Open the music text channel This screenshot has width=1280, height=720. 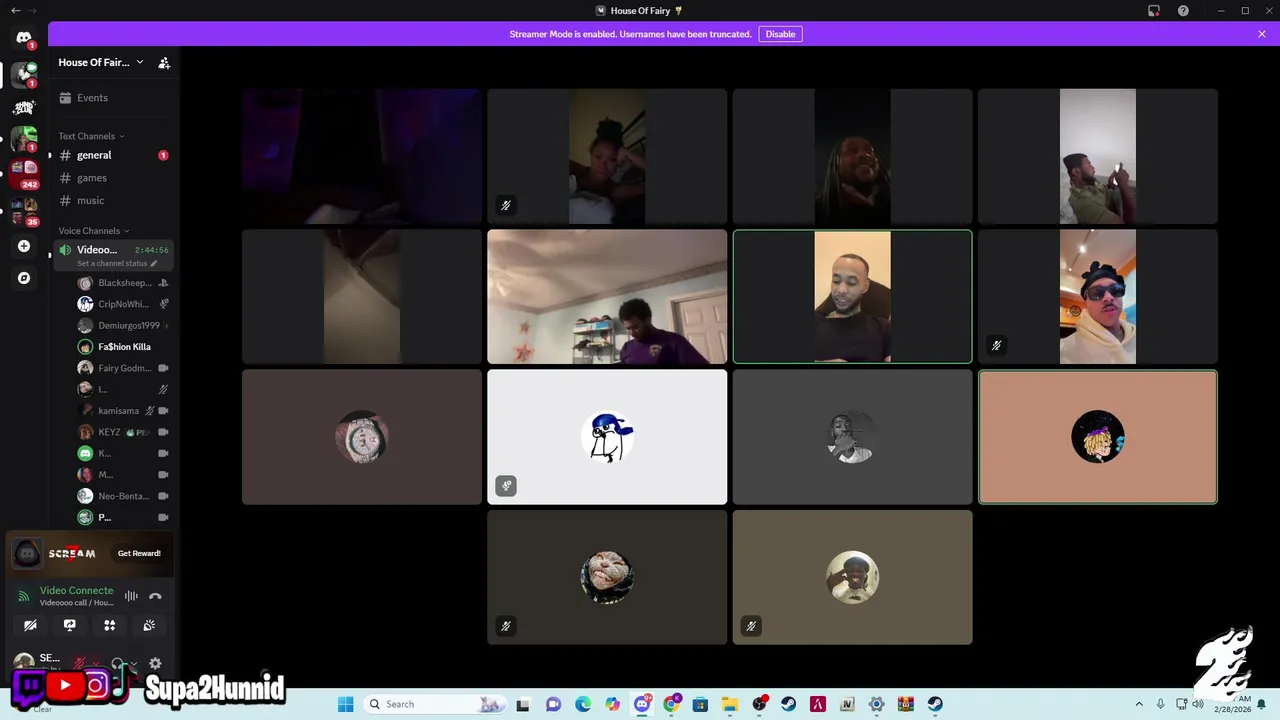[x=114, y=200]
